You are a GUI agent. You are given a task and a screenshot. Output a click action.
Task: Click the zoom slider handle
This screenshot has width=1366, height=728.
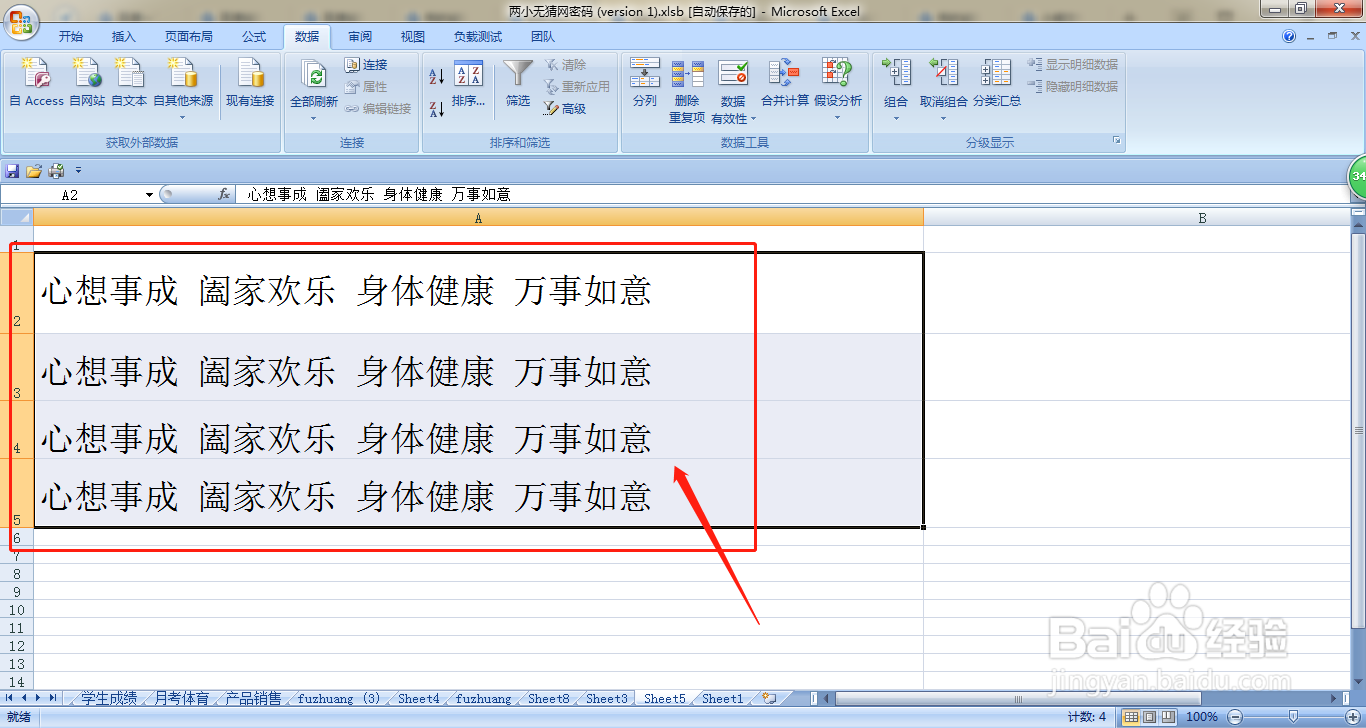coord(1293,717)
